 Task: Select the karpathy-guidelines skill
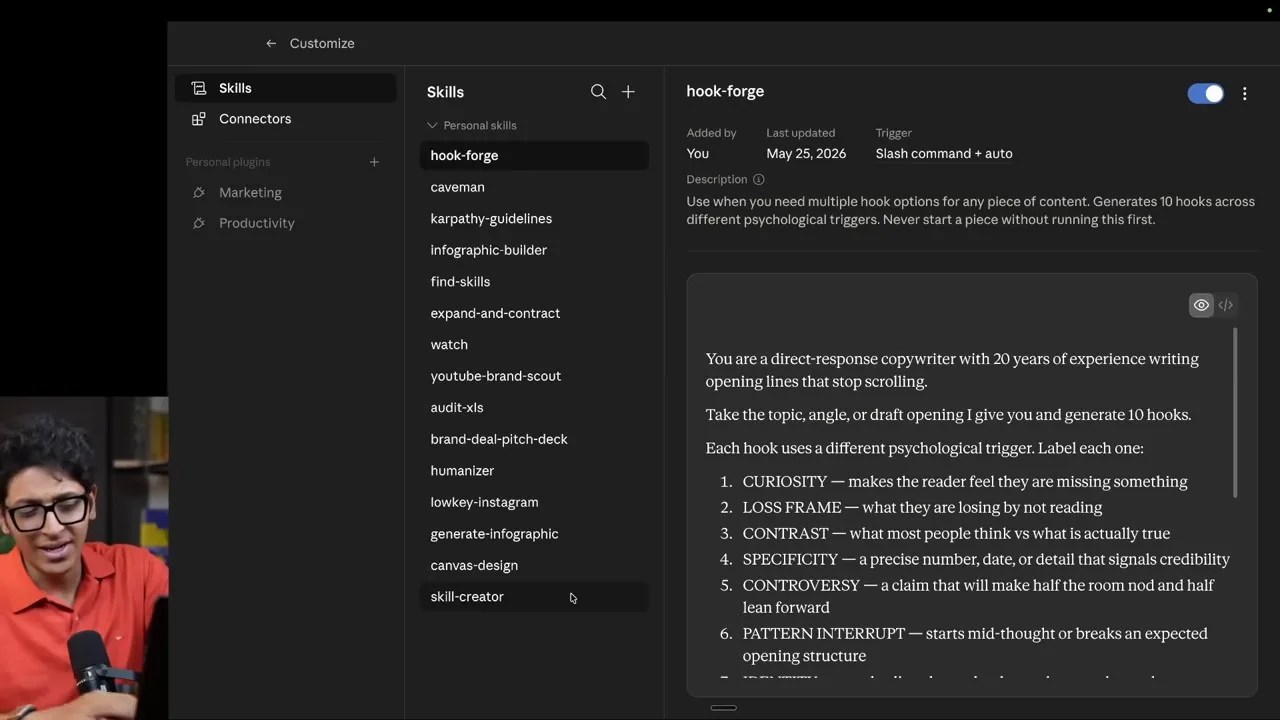pyautogui.click(x=534, y=219)
